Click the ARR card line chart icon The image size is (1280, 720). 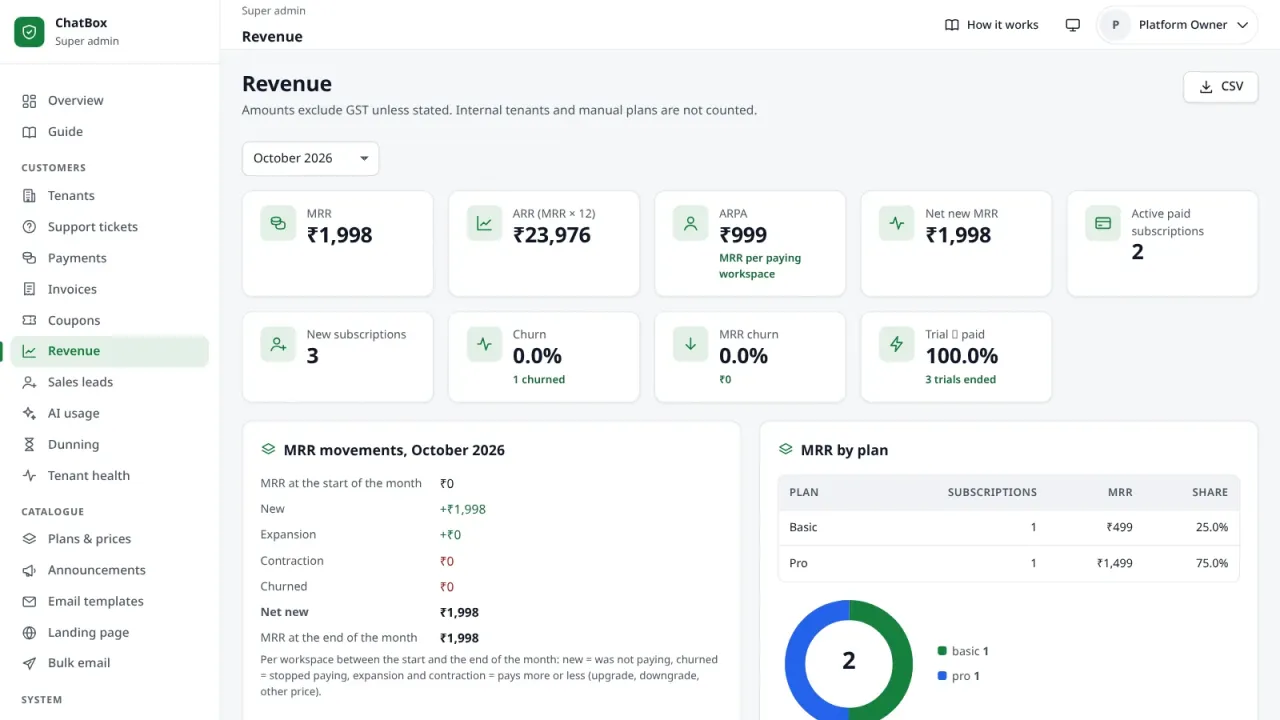pyautogui.click(x=484, y=223)
